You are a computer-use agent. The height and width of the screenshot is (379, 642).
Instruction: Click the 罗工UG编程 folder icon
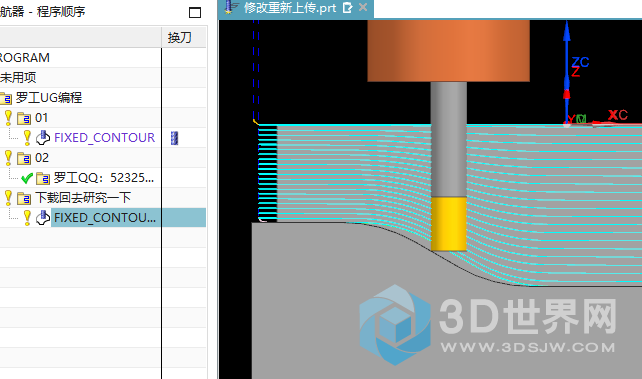tap(6, 99)
